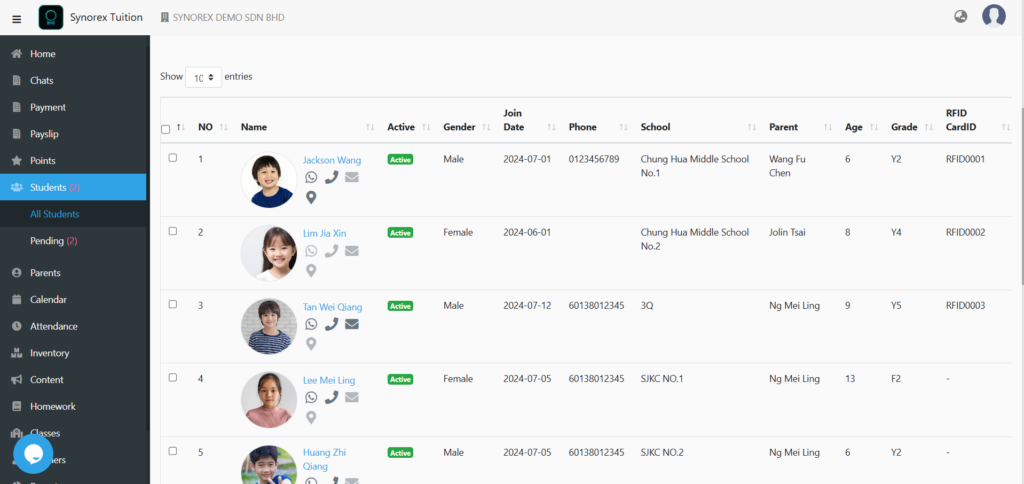1024x484 pixels.
Task: Click phone icon for Tan Wei Qiang
Action: [331, 324]
